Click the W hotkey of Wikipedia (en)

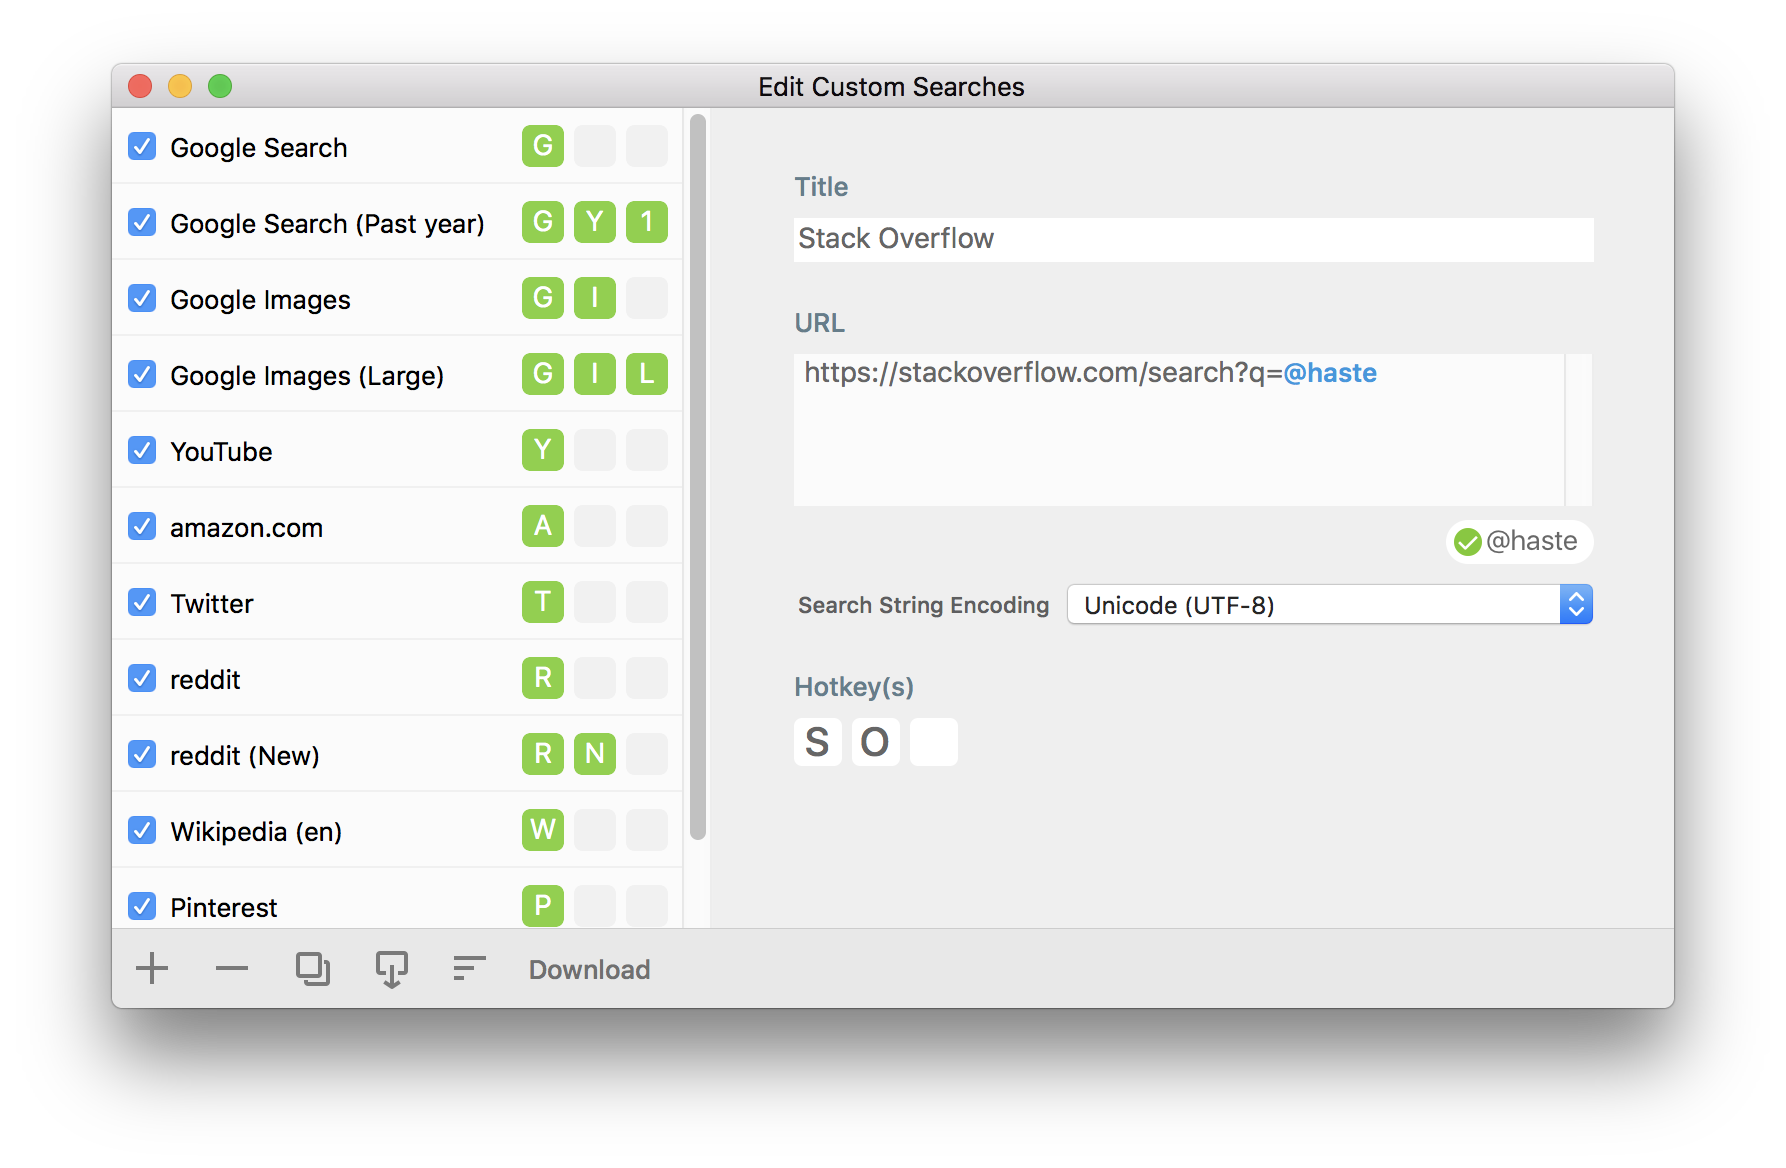(543, 830)
